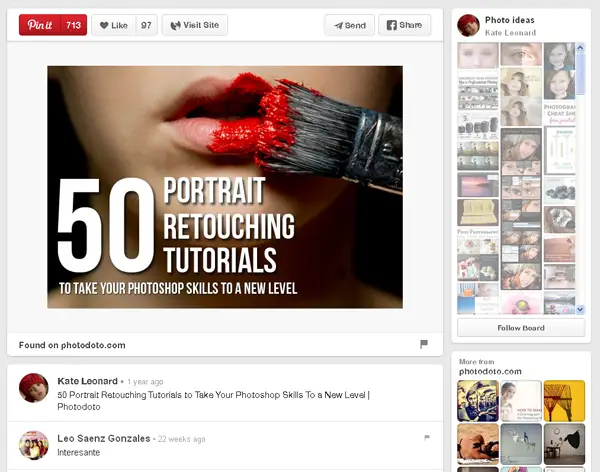The width and height of the screenshot is (600, 472).
Task: Report the pin with the flag icon
Action: [x=424, y=344]
